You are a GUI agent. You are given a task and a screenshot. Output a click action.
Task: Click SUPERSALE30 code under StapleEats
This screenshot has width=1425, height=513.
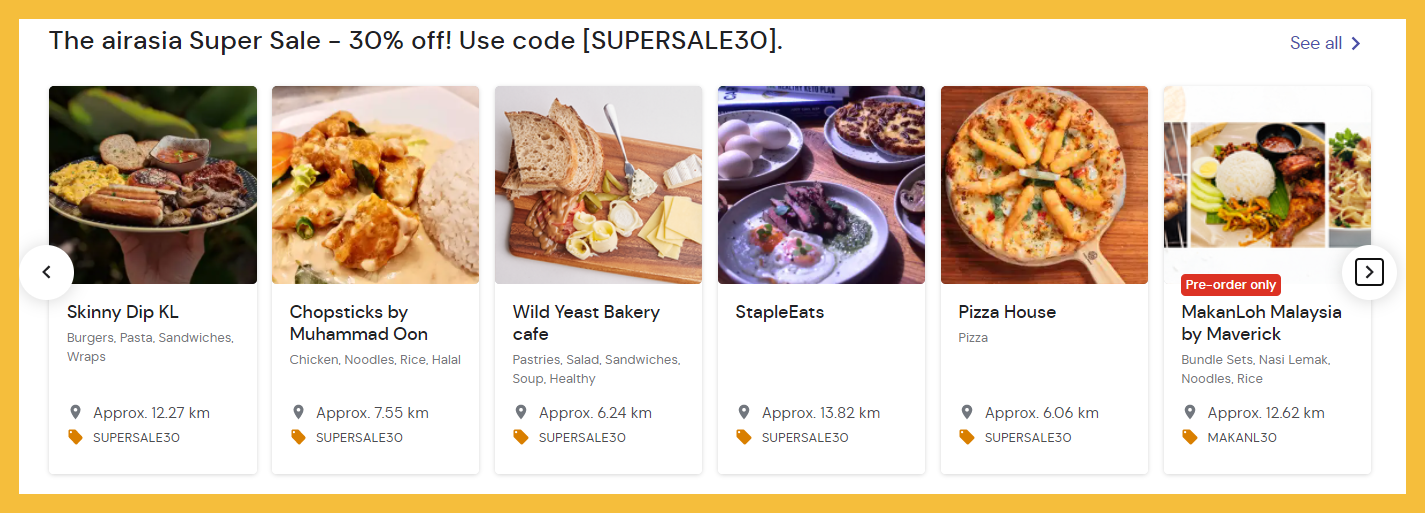805,437
